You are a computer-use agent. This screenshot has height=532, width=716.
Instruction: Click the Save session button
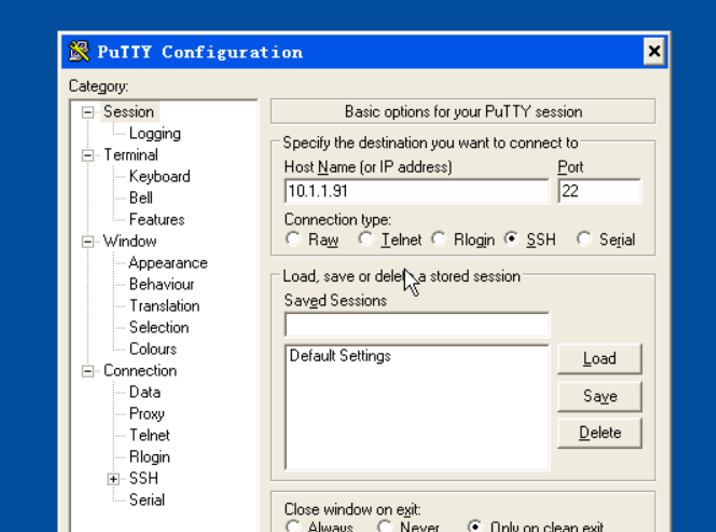tap(600, 396)
